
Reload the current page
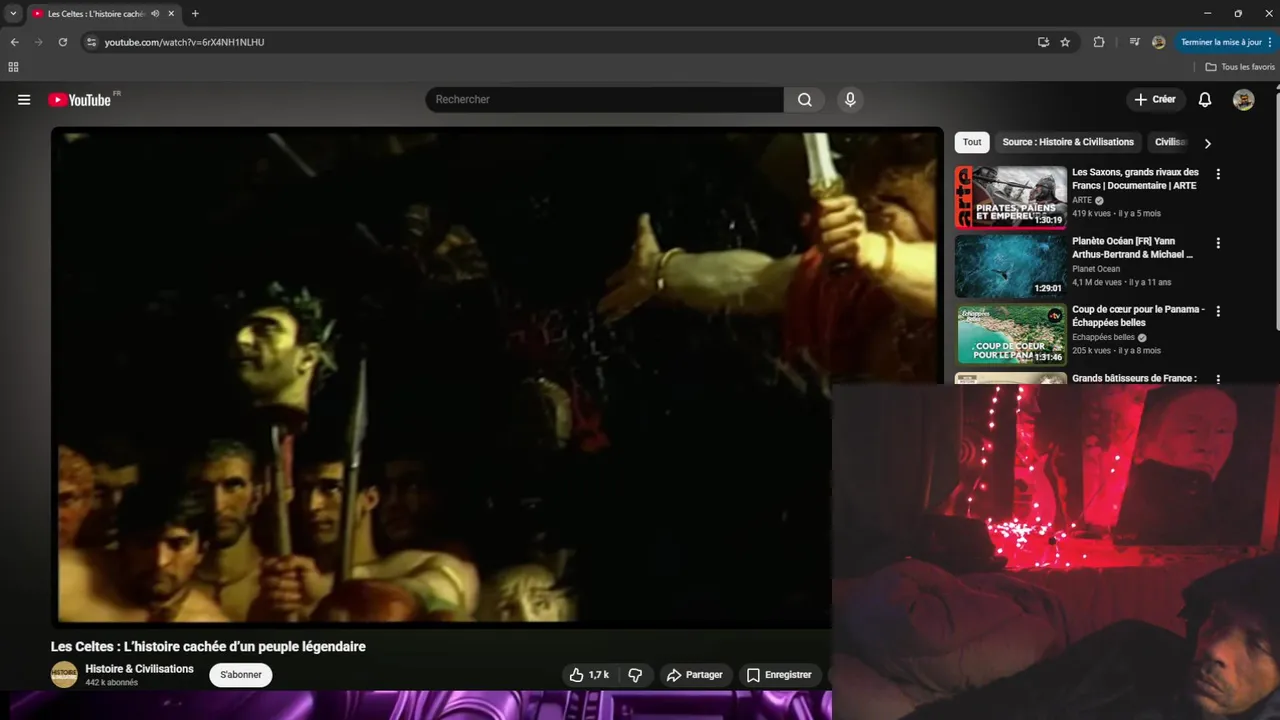62,42
